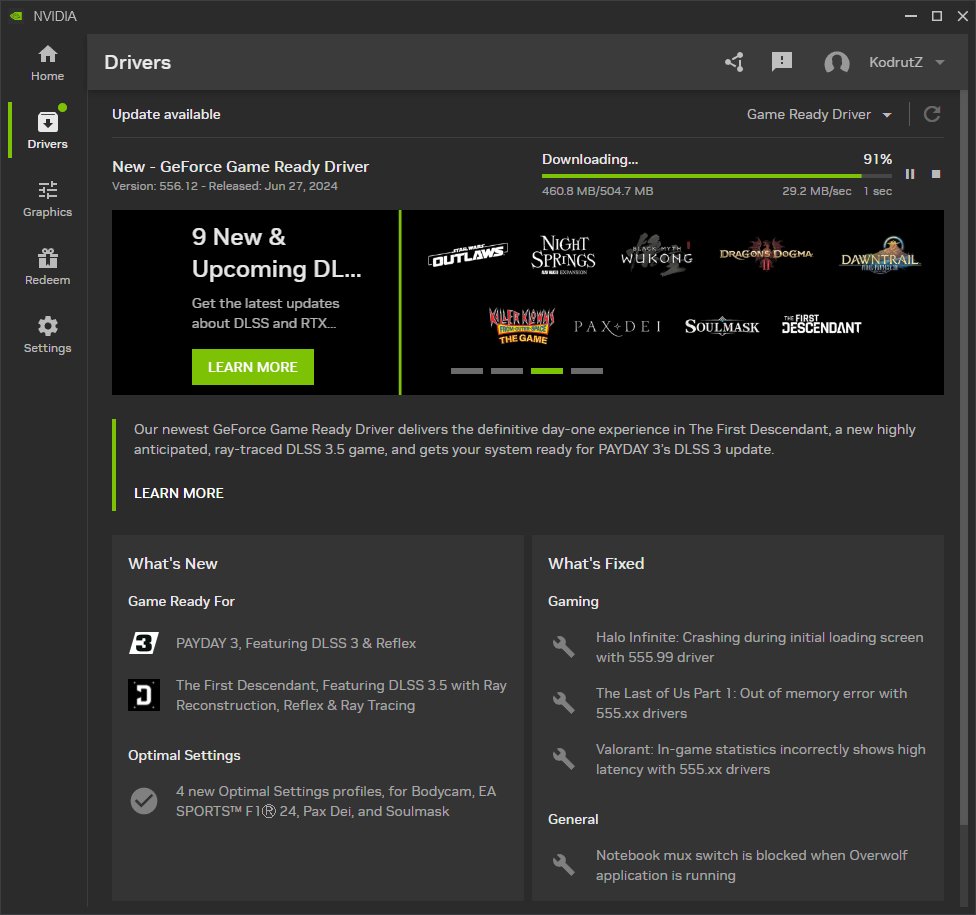Click the Black Myth Wukong logo
The width and height of the screenshot is (976, 915).
(657, 254)
